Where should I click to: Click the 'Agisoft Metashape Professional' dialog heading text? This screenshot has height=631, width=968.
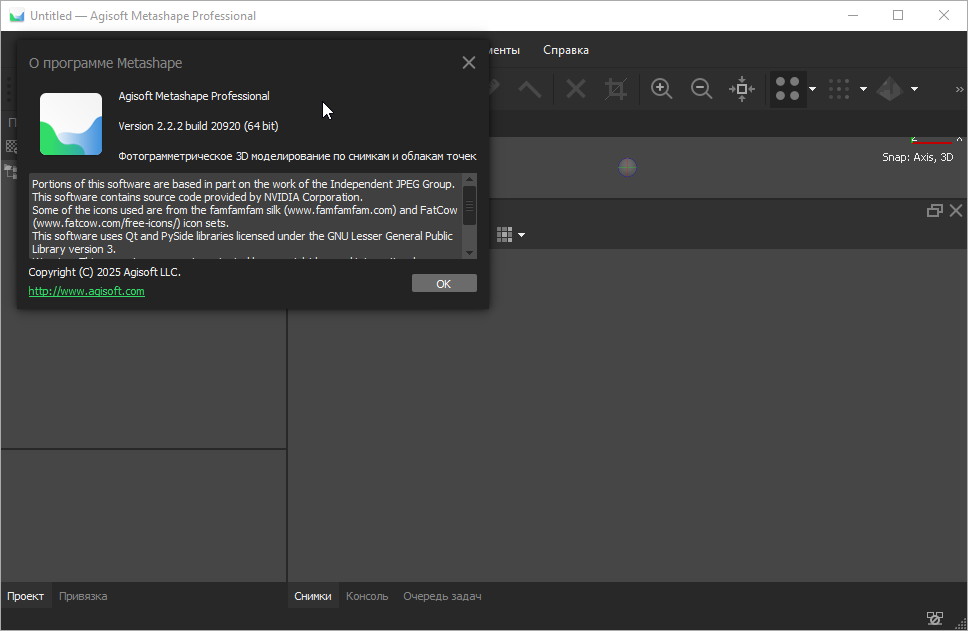[x=194, y=96]
